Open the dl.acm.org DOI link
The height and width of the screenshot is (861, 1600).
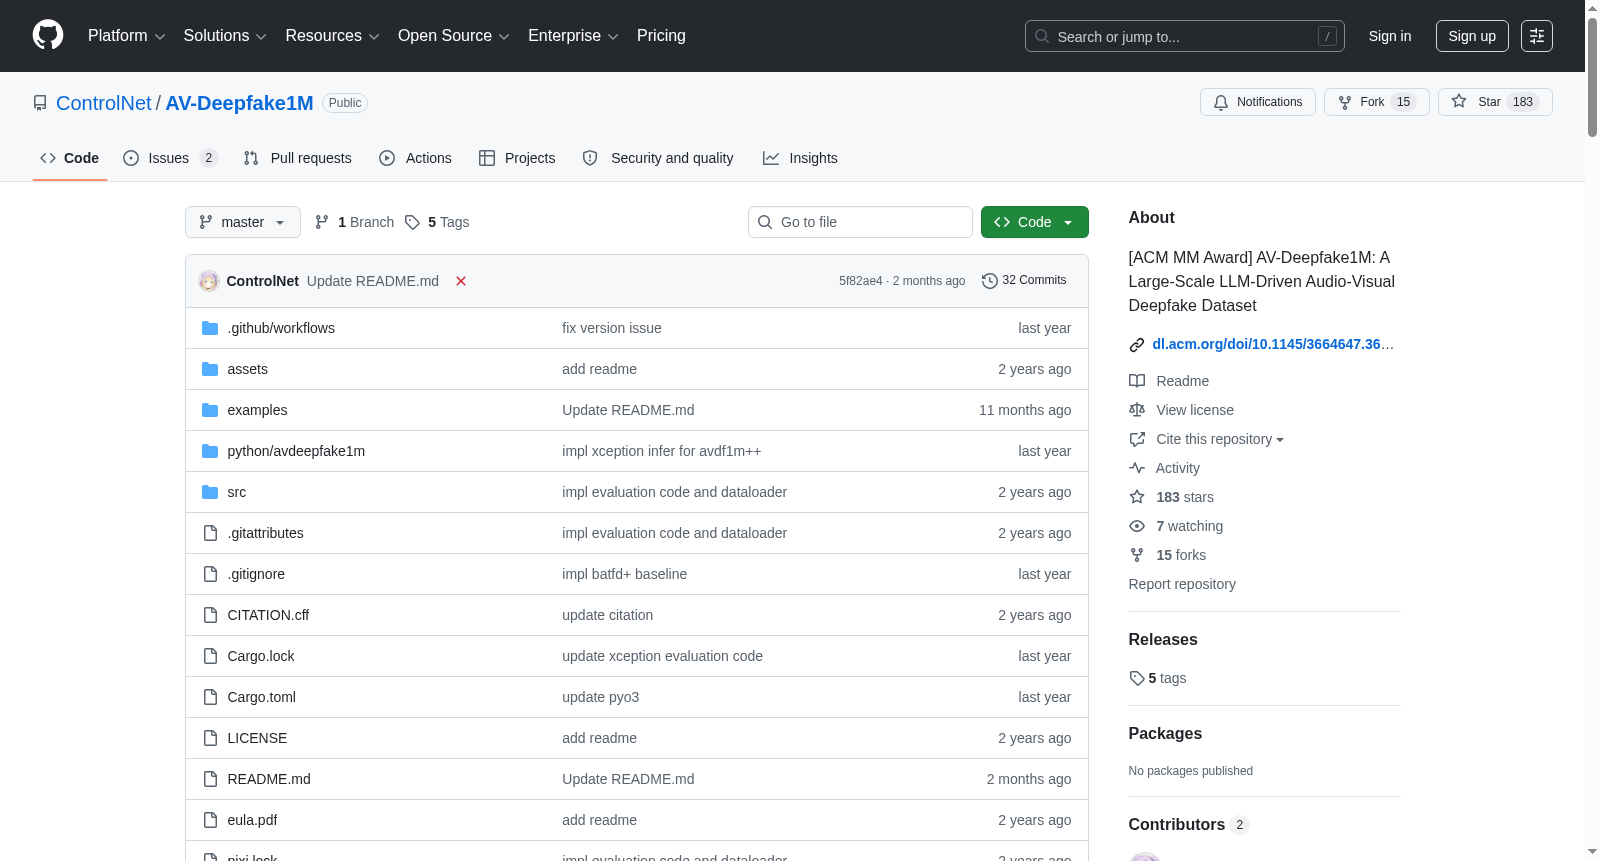(x=1273, y=344)
